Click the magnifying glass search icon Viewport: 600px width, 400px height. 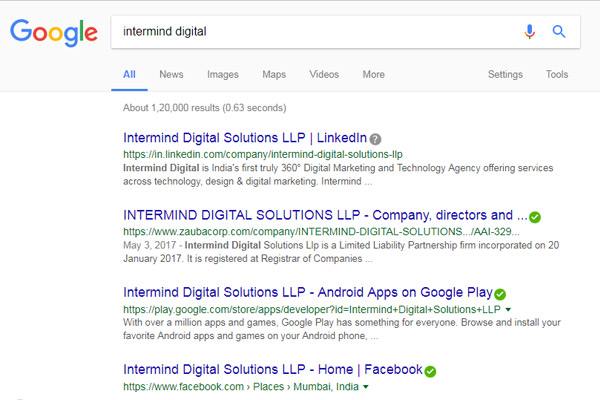click(x=559, y=31)
